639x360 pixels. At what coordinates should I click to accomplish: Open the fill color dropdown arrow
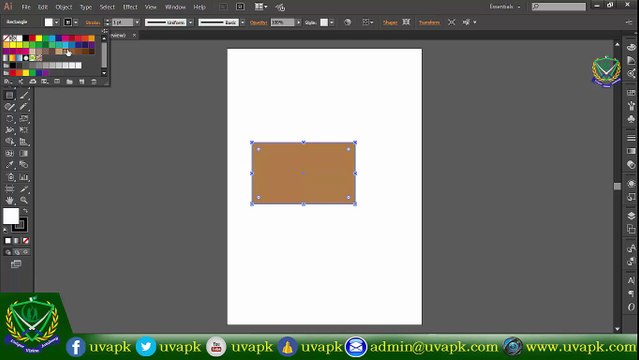tap(57, 22)
